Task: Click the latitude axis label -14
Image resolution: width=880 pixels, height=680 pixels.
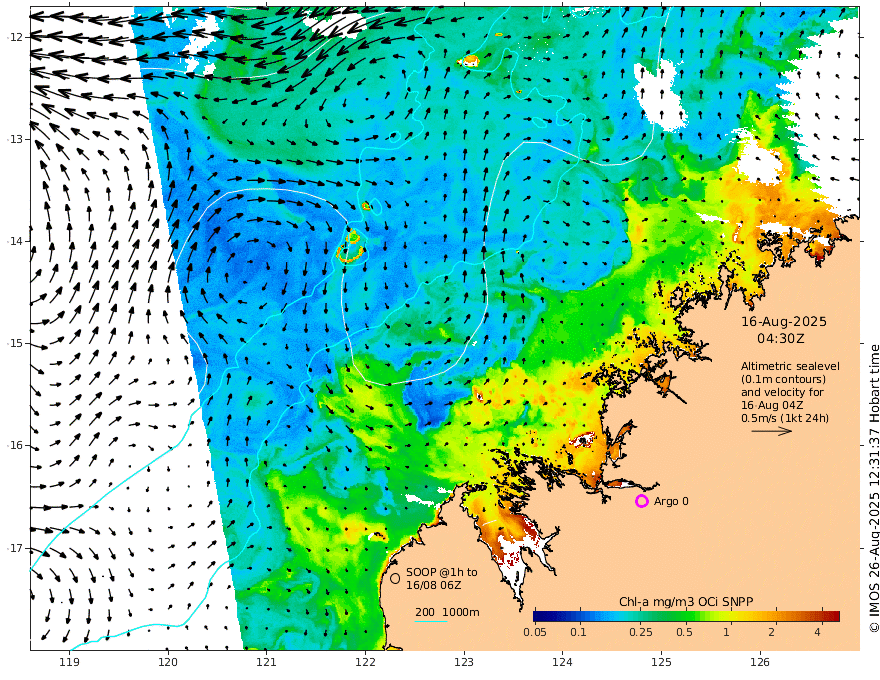Action: click(x=16, y=241)
